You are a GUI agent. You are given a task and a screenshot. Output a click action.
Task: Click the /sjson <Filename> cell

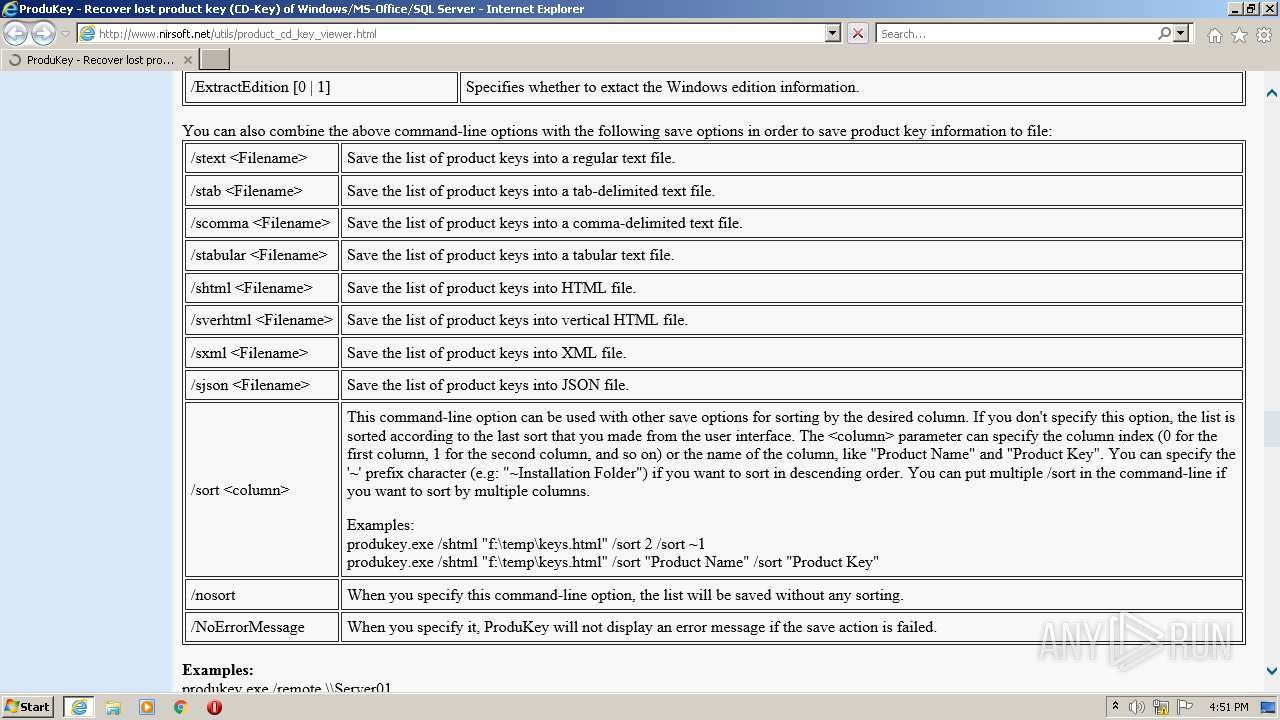[x=262, y=385]
